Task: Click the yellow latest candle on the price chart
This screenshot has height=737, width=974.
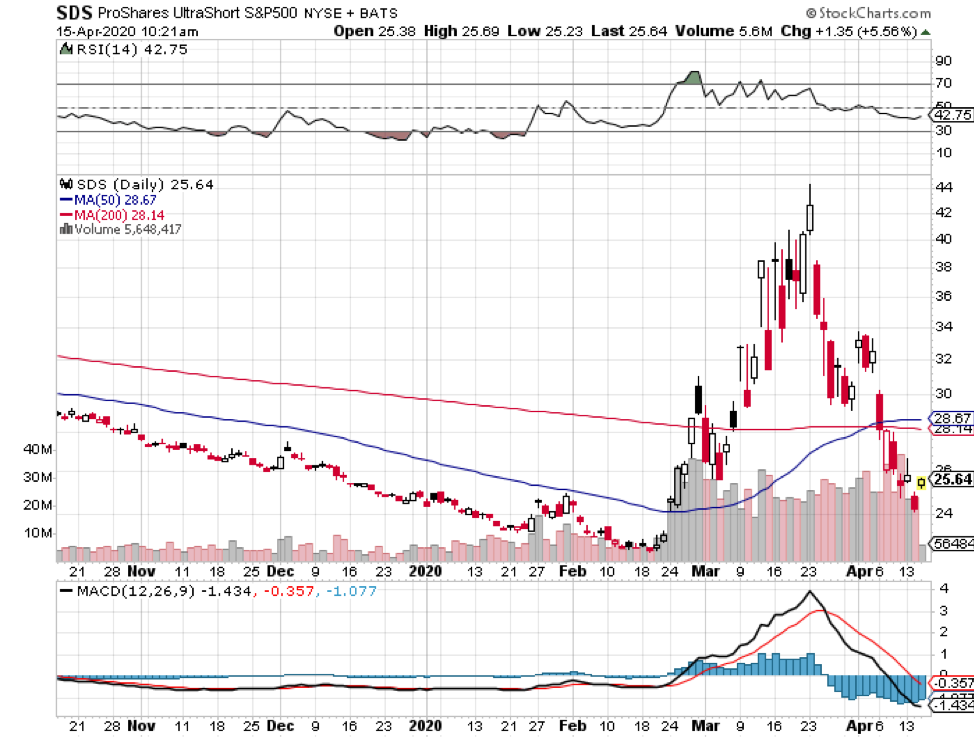Action: tap(921, 482)
